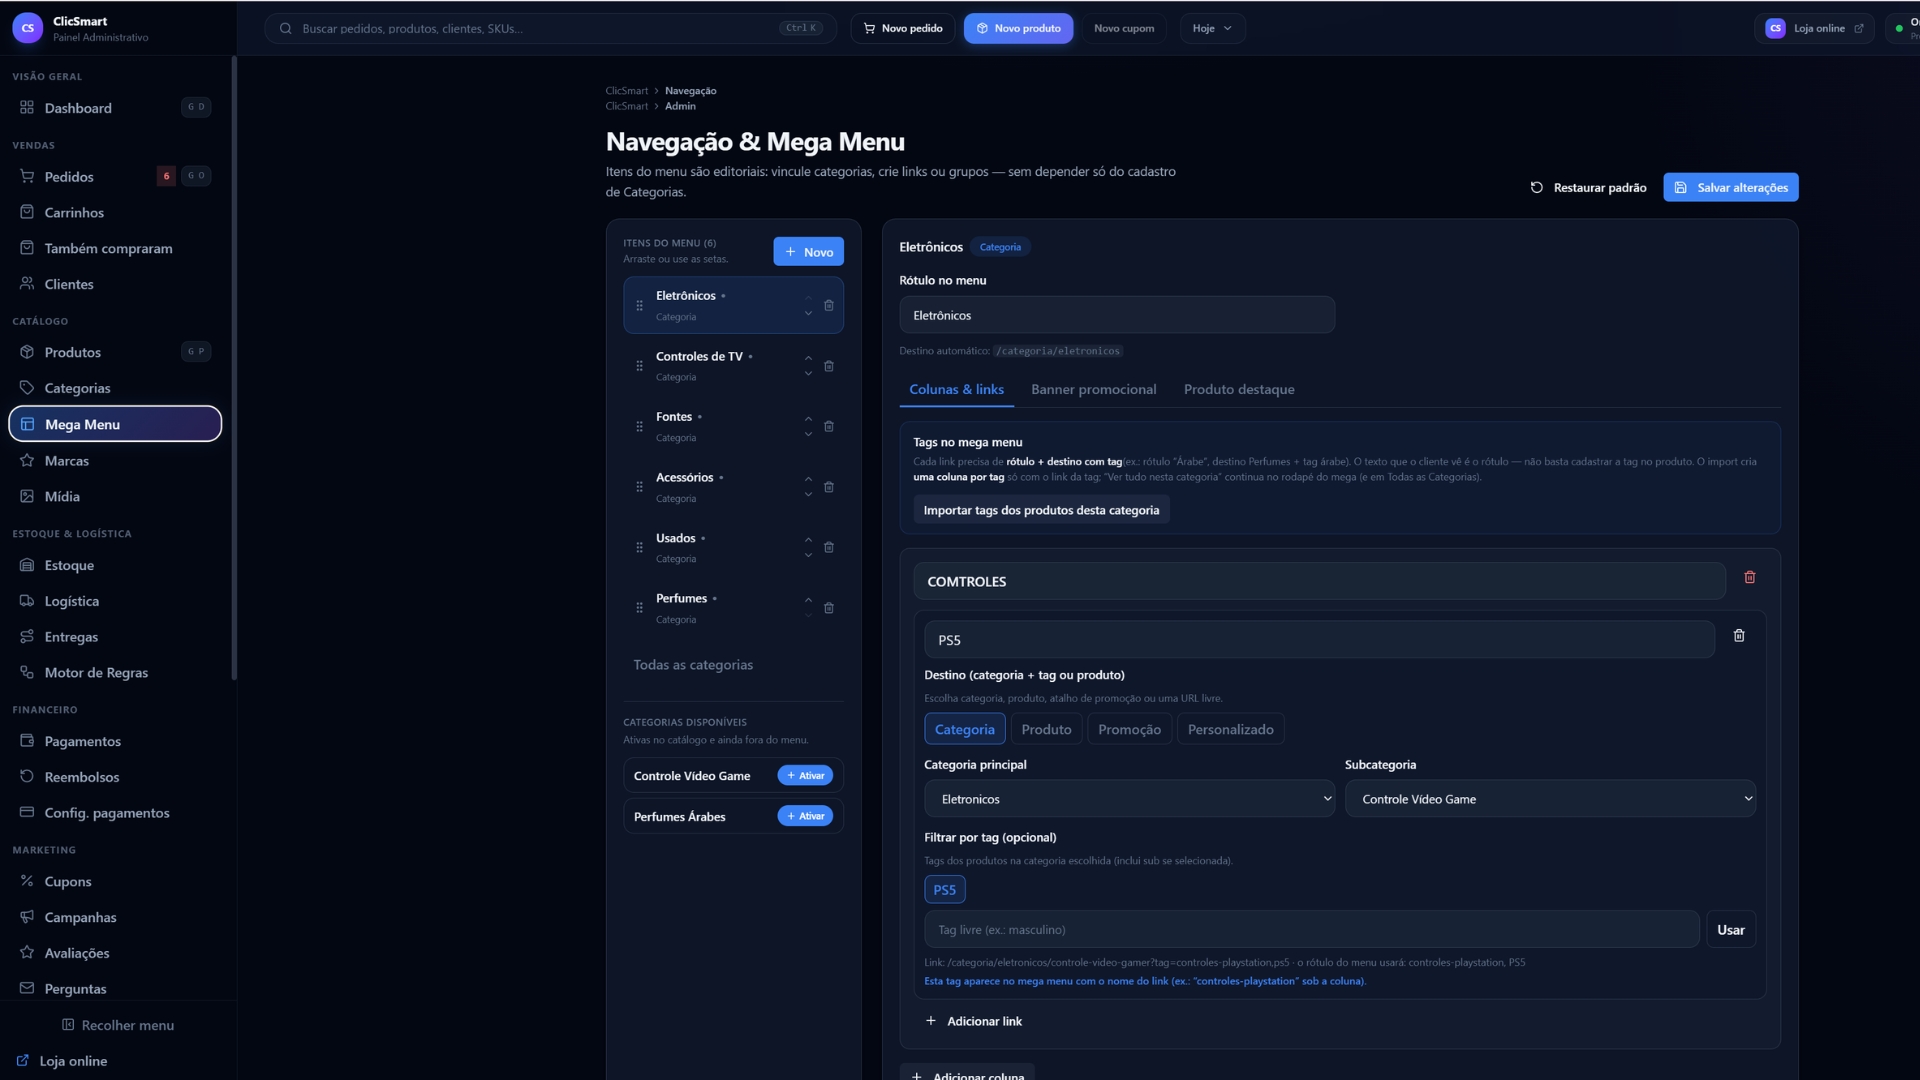Activate the Controle Vídeo Game category
This screenshot has height=1080, width=1920.
click(805, 776)
